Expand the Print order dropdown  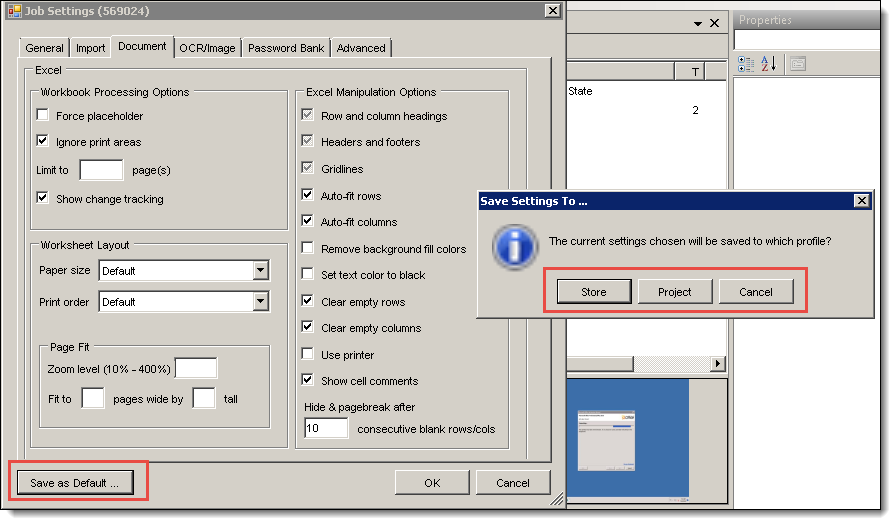(x=260, y=302)
